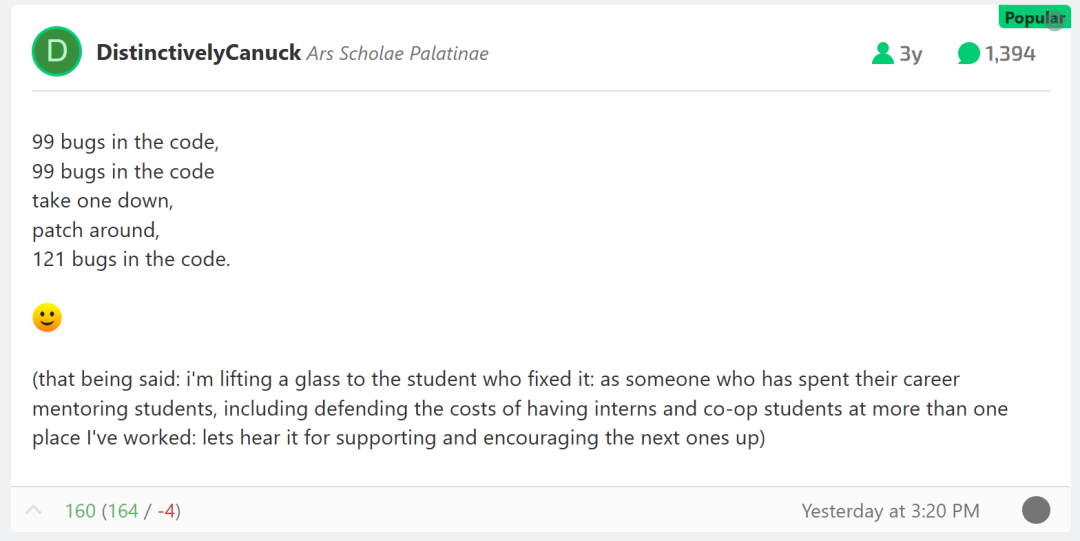The image size is (1080, 541).
Task: Open the 1,394 post count
Action: (x=1010, y=54)
